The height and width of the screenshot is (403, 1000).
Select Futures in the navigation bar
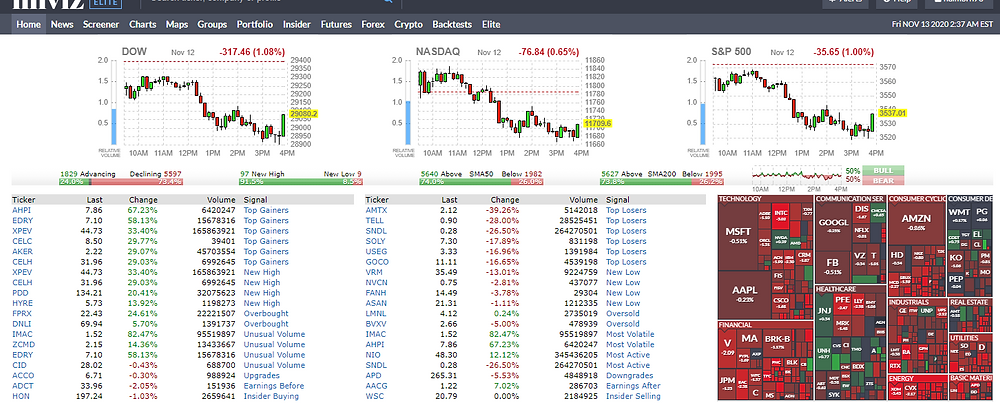336,24
